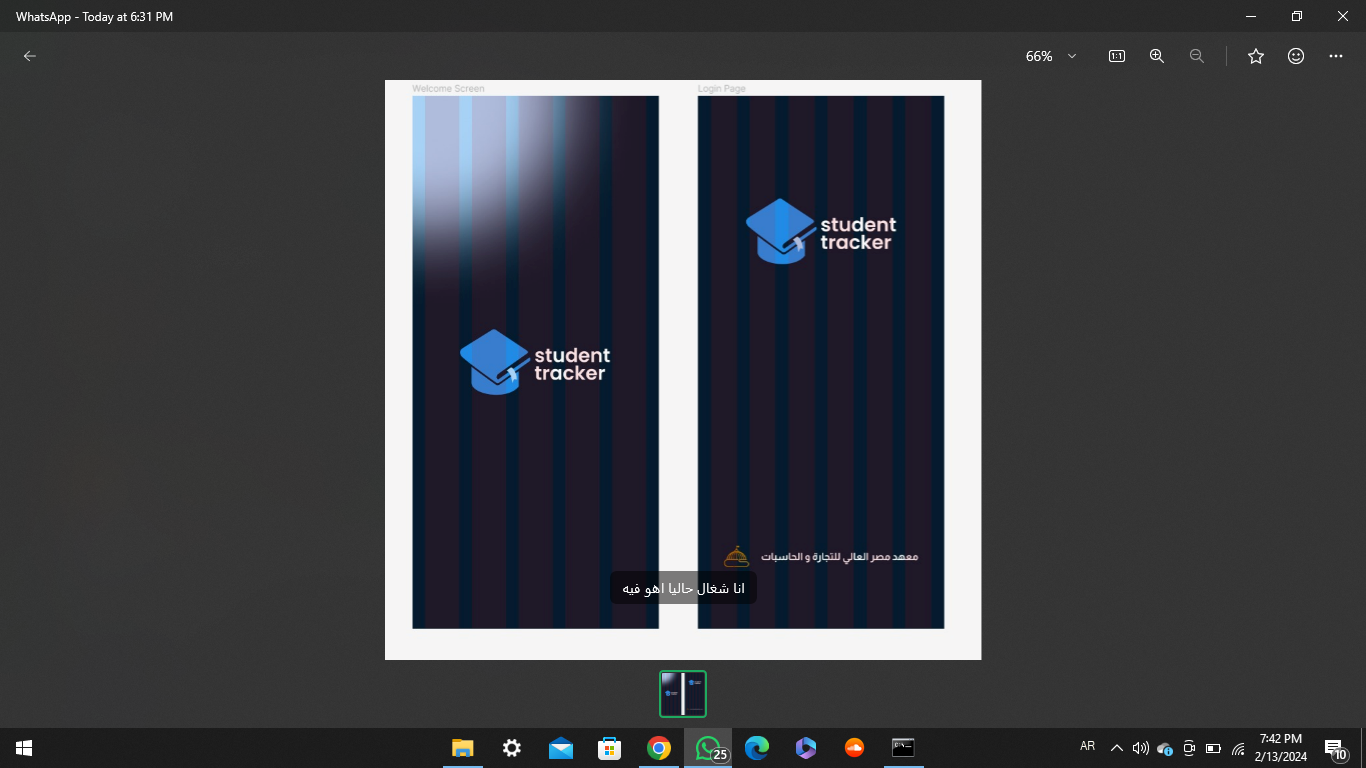Image resolution: width=1366 pixels, height=768 pixels.
Task: Open the volume control speaker icon
Action: click(1141, 748)
